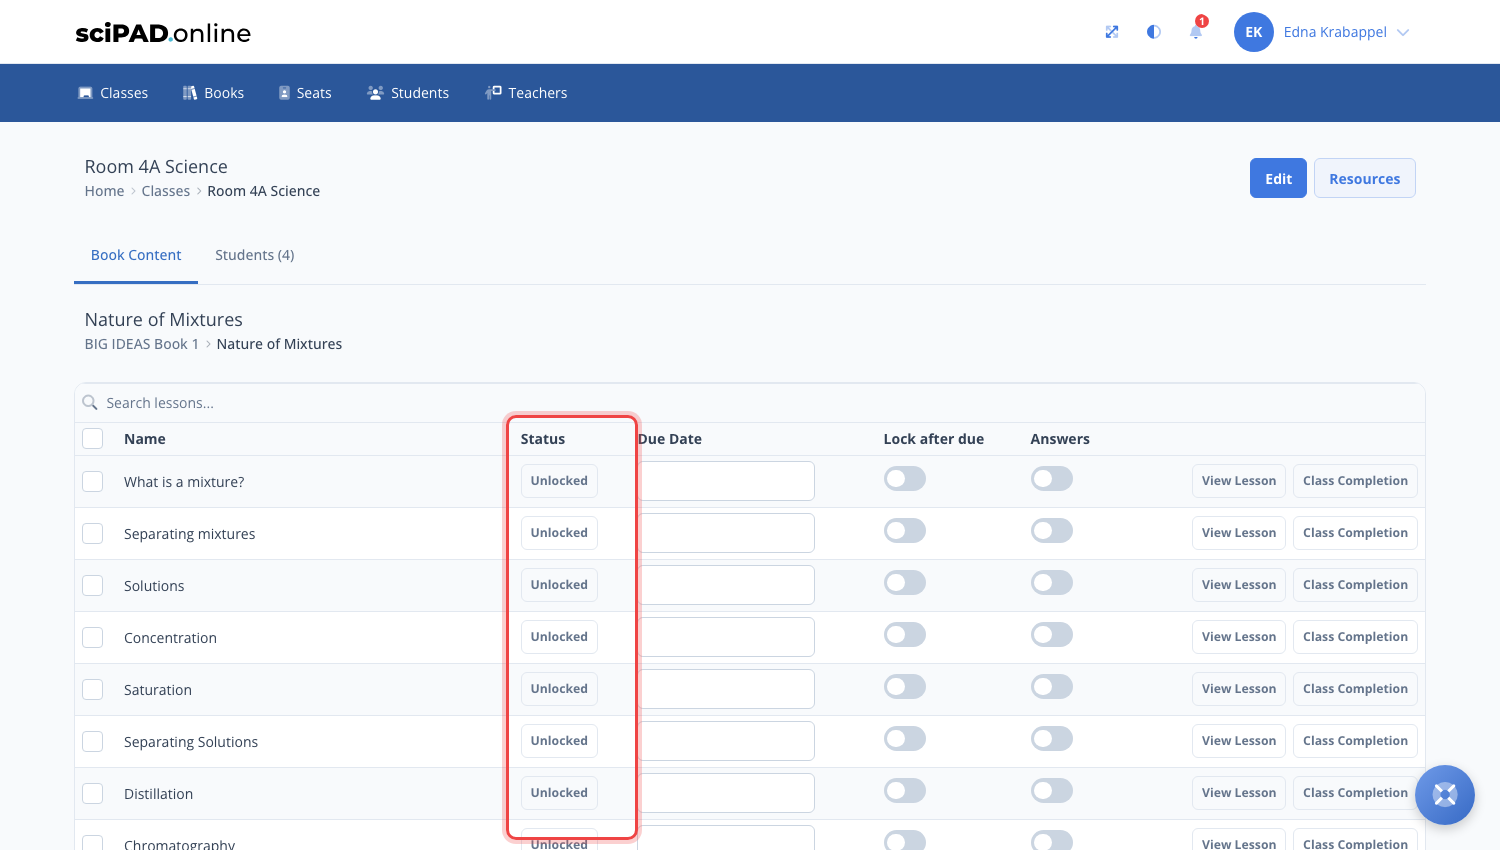Check the Separating Solutions row checkbox

click(93, 741)
